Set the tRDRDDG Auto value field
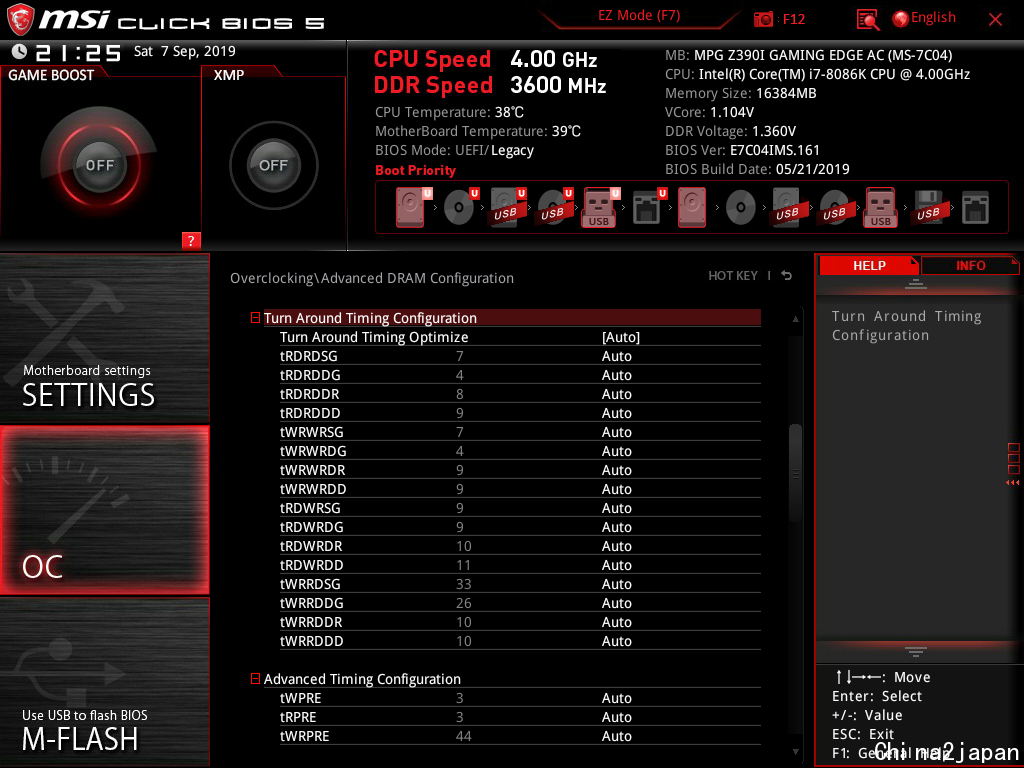The image size is (1024, 768). tap(616, 375)
